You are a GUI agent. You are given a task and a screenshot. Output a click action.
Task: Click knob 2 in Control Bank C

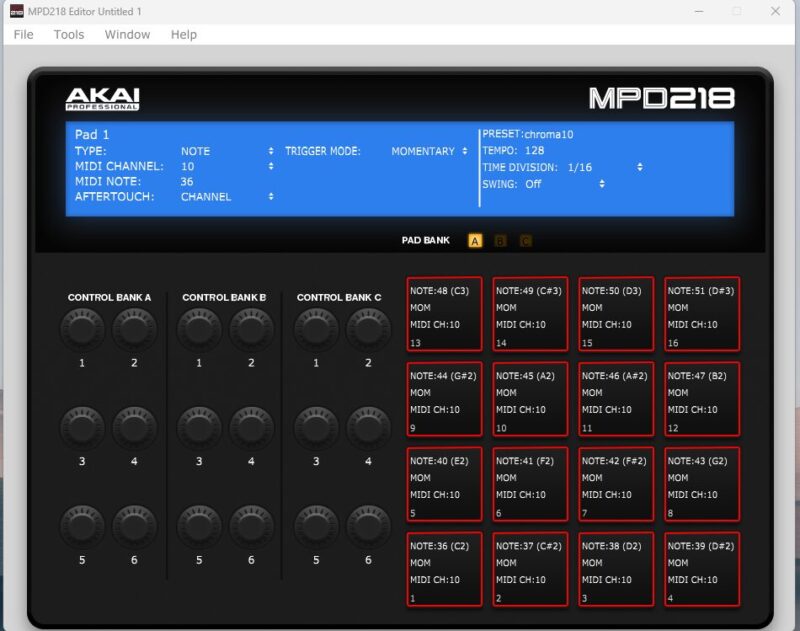pos(368,330)
